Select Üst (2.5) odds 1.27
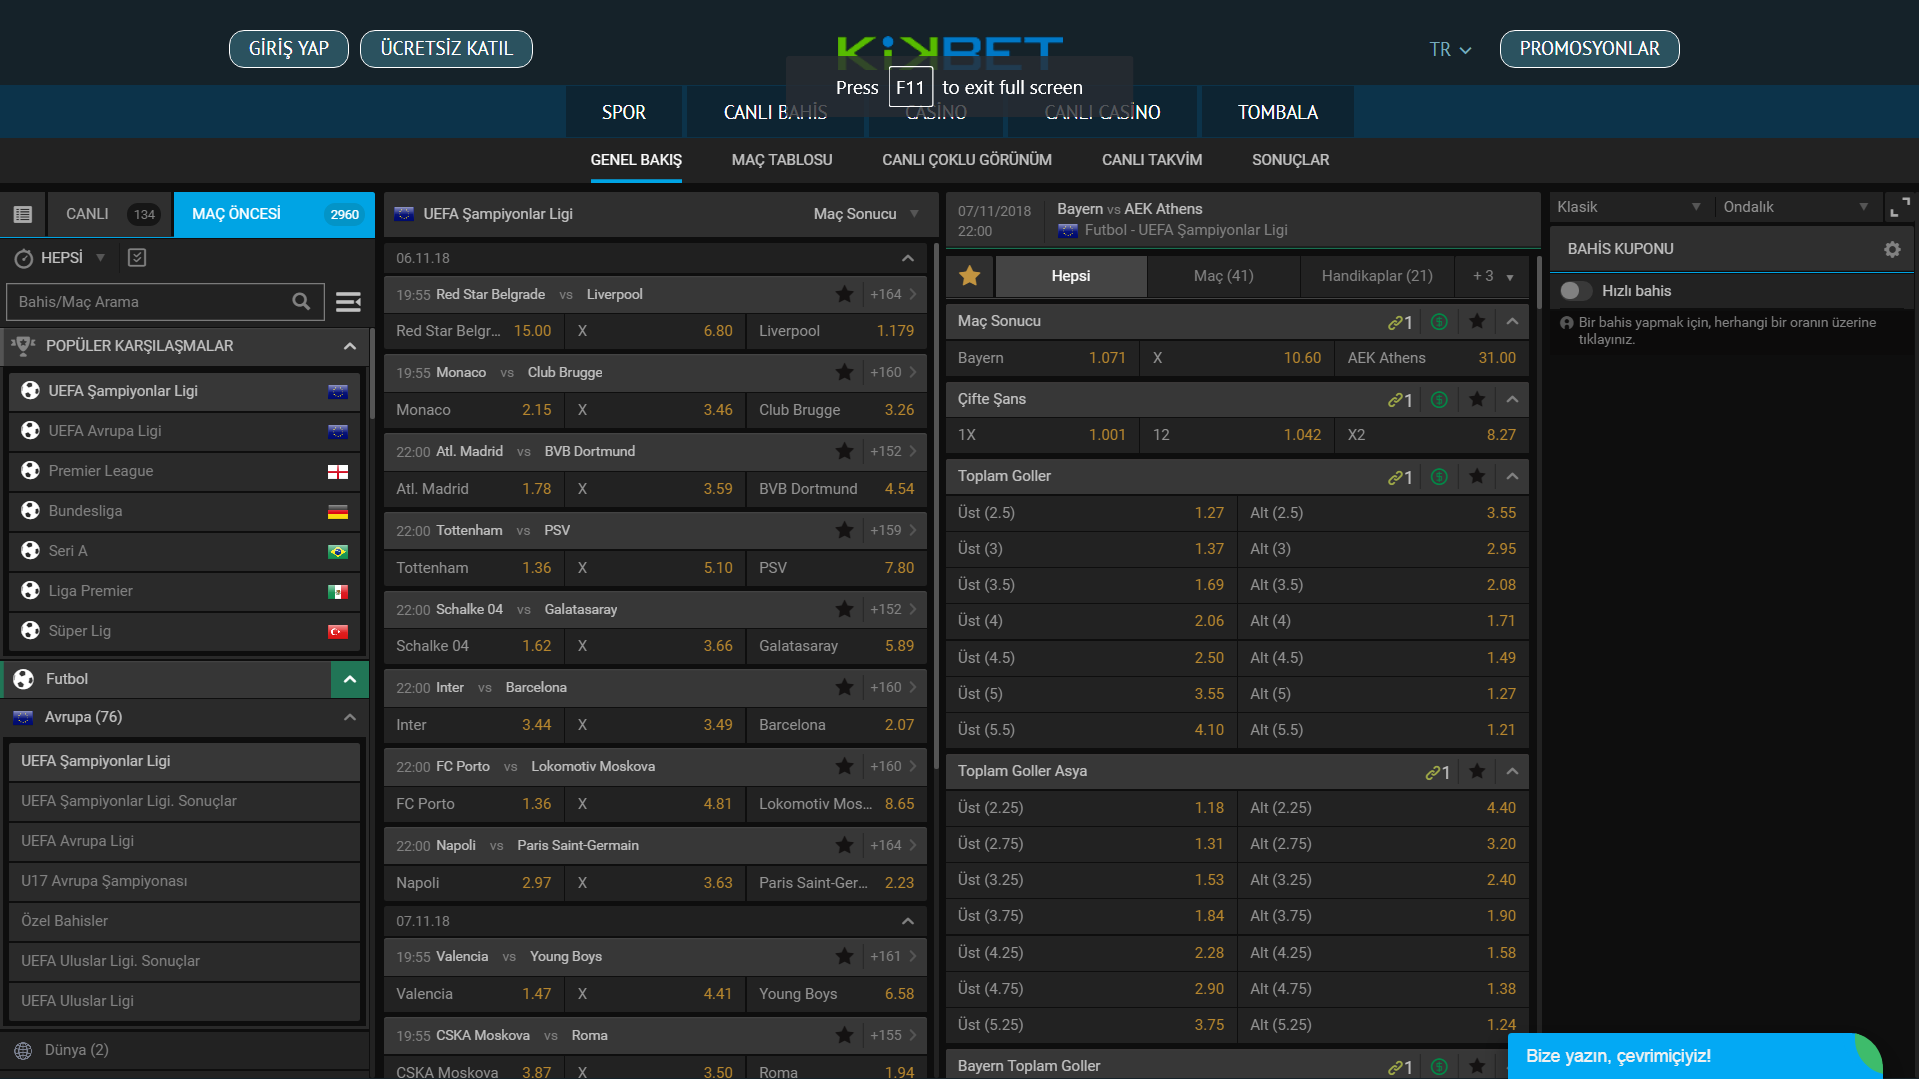Viewport: 1919px width, 1079px height. point(1091,513)
